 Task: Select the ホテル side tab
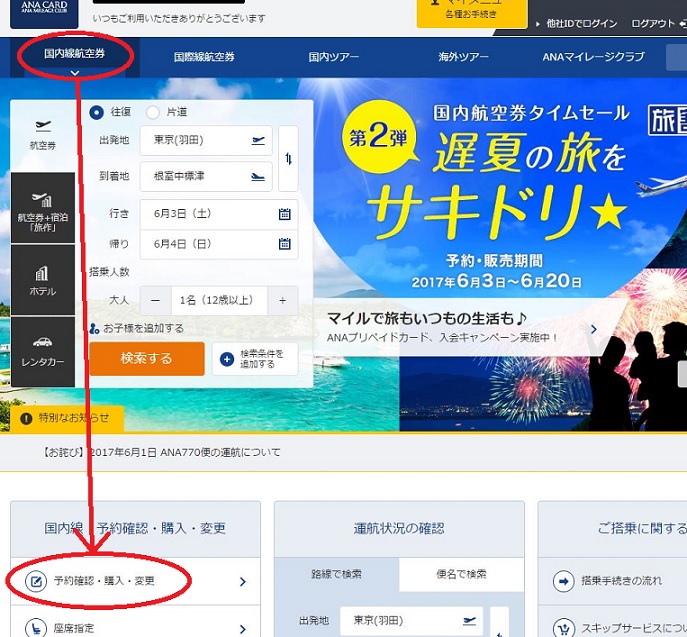(x=43, y=280)
